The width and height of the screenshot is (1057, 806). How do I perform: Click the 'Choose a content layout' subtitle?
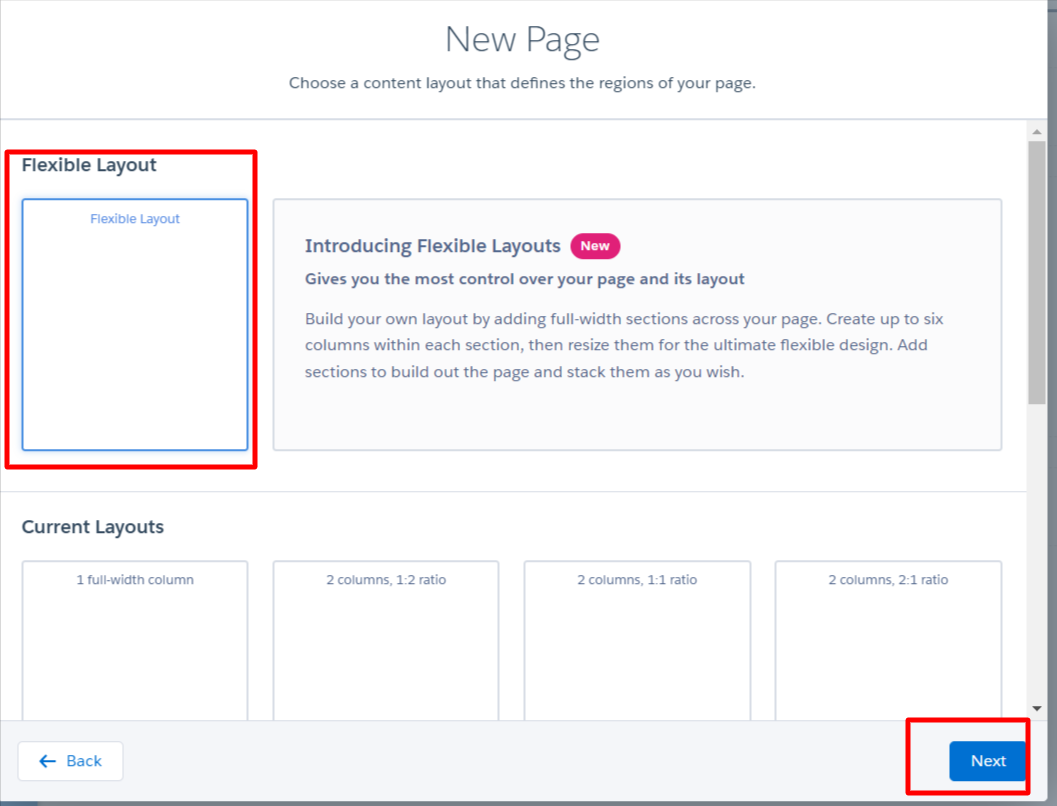[x=522, y=83]
